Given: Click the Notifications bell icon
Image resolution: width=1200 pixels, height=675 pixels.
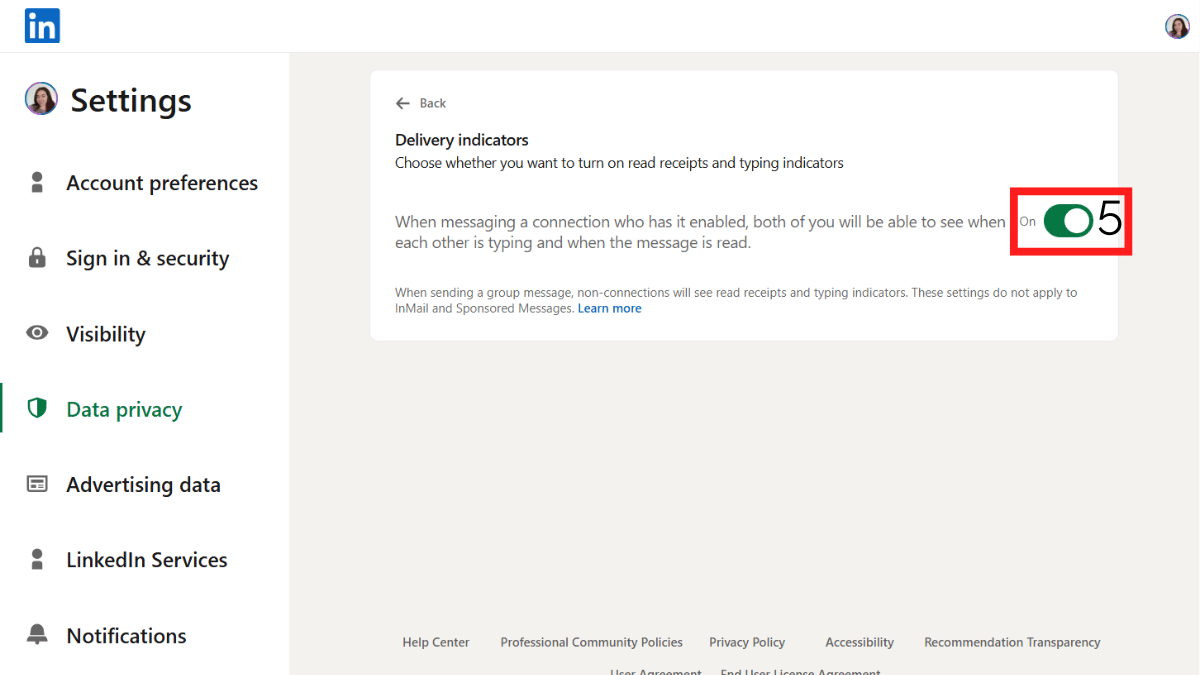Looking at the screenshot, I should click(37, 634).
